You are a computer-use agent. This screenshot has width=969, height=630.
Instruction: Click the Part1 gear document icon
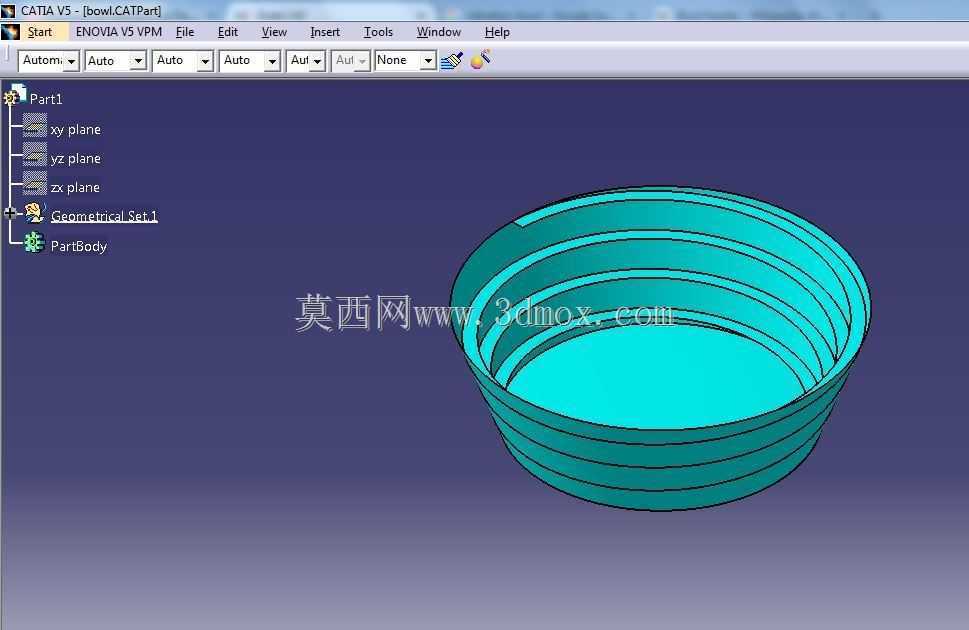pos(15,95)
